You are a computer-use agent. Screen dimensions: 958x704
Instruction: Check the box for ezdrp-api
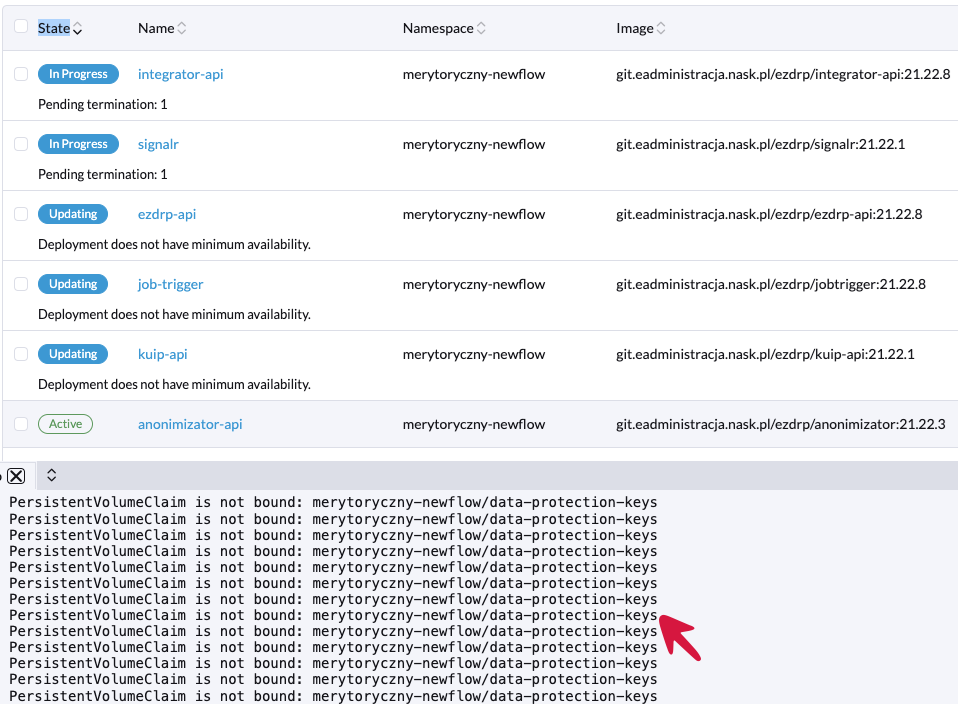click(x=21, y=214)
